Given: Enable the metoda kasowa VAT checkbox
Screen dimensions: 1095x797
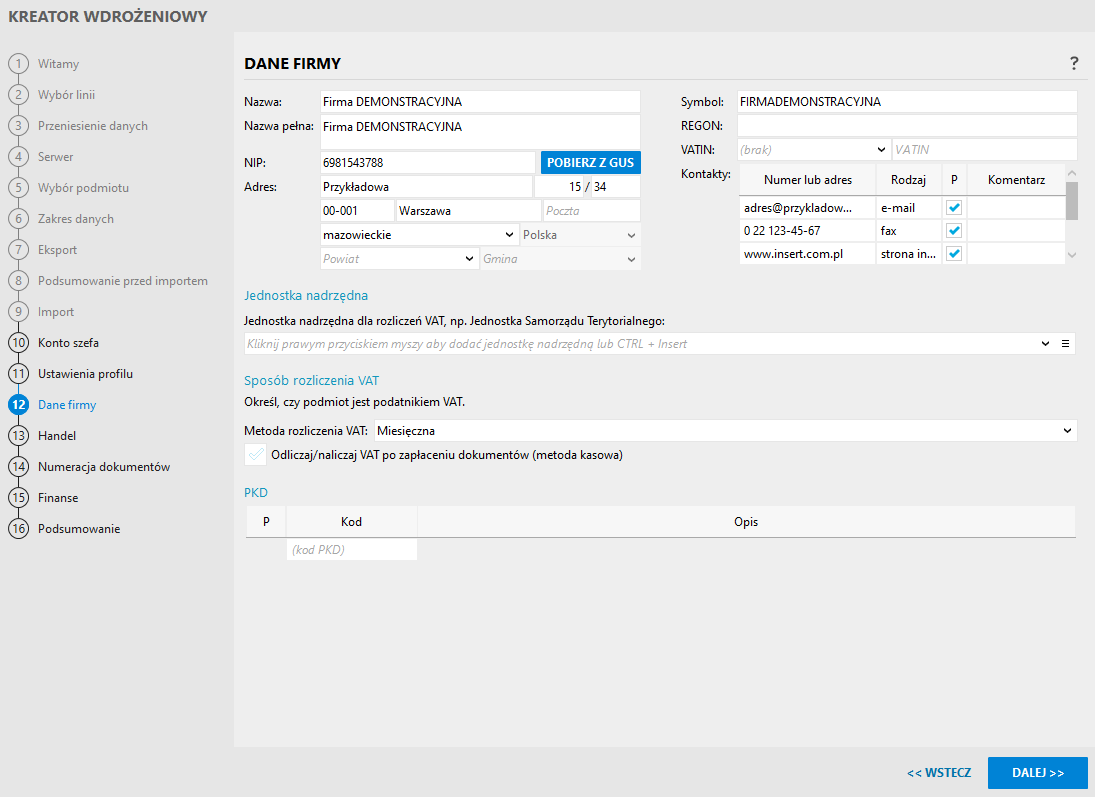Looking at the screenshot, I should (x=255, y=454).
